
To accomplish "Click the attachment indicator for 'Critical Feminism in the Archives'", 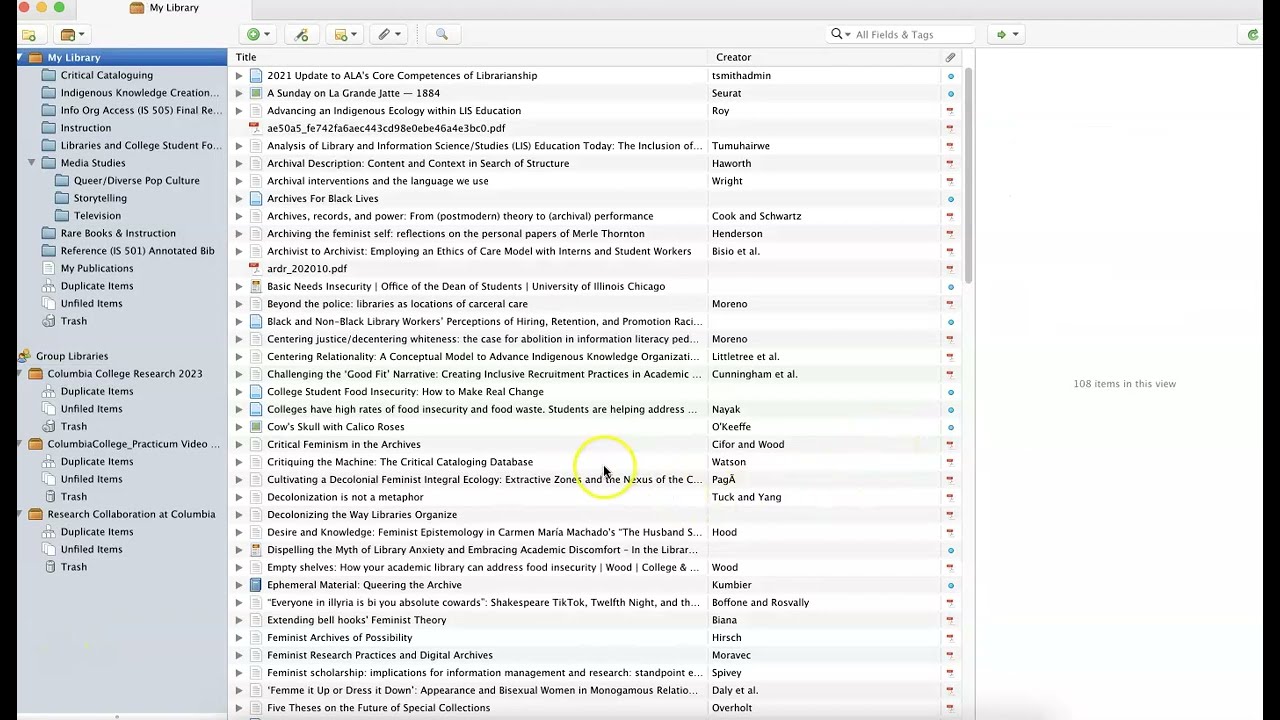I will click(x=950, y=445).
